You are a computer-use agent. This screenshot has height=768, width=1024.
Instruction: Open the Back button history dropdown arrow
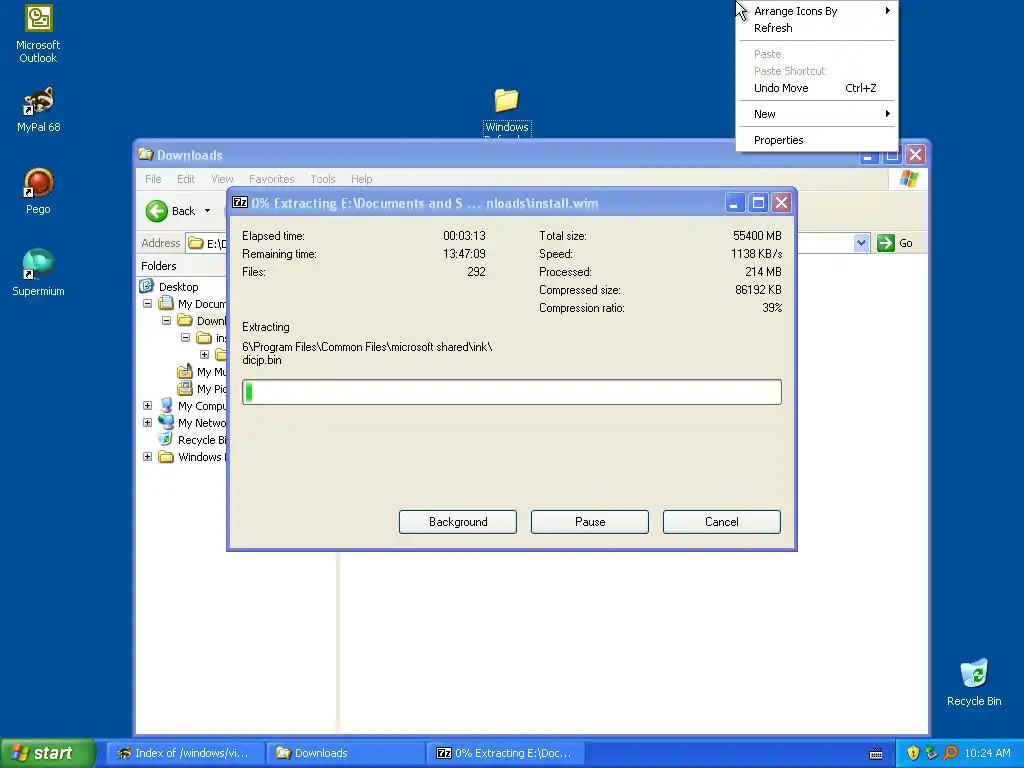coord(208,211)
